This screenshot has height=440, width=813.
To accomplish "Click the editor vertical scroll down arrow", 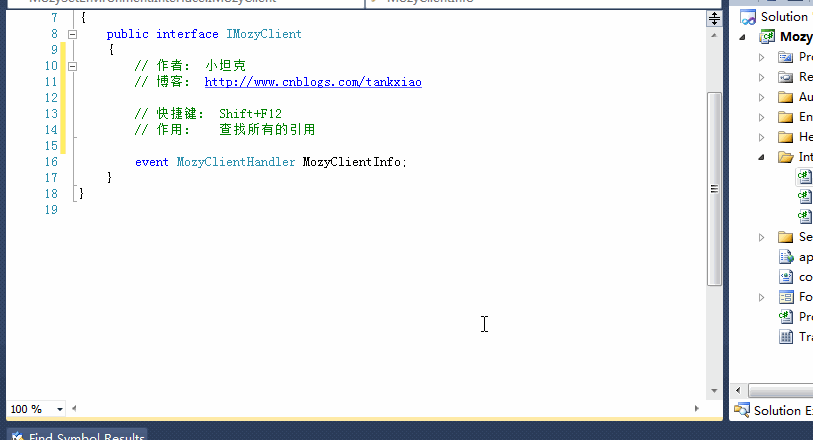I will point(714,391).
